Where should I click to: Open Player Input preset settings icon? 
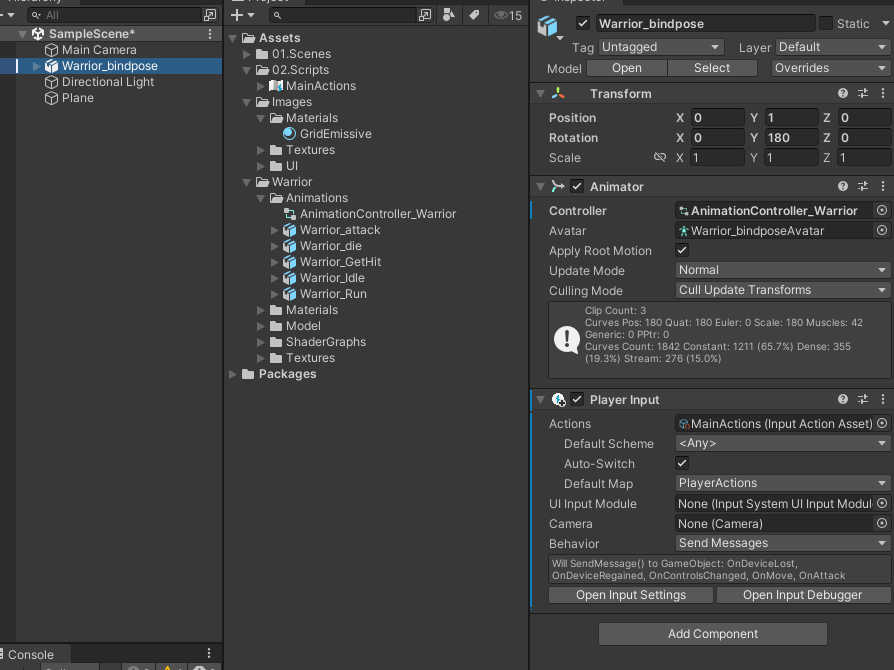tap(863, 400)
